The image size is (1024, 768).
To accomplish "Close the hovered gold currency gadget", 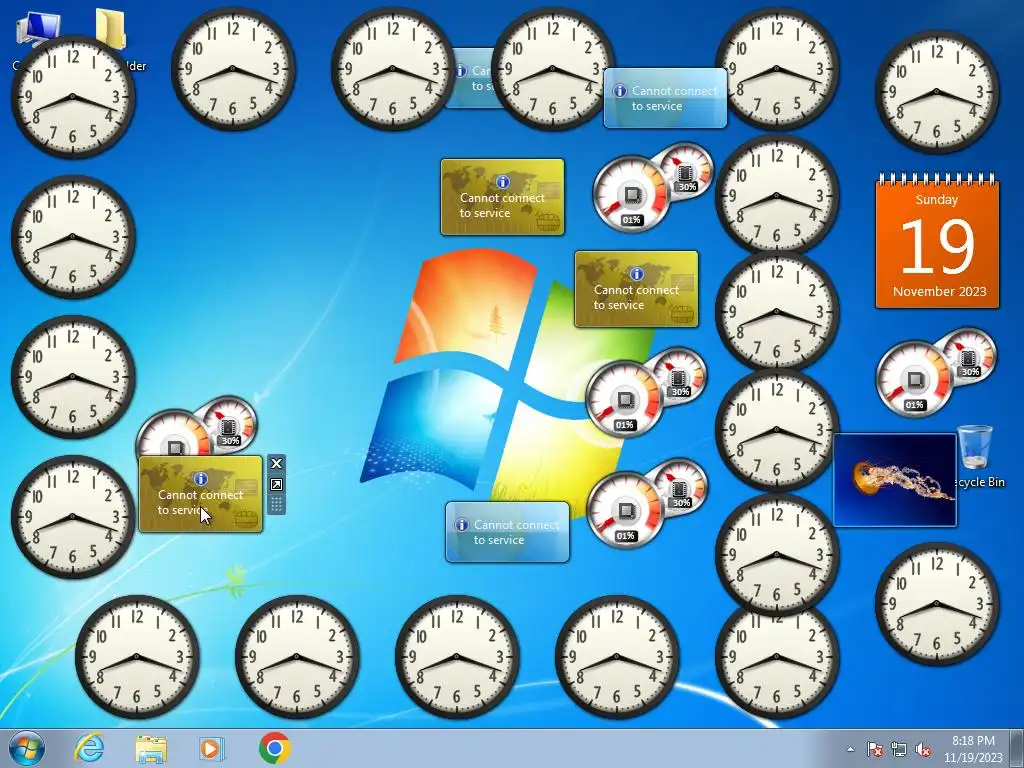I will coord(276,464).
